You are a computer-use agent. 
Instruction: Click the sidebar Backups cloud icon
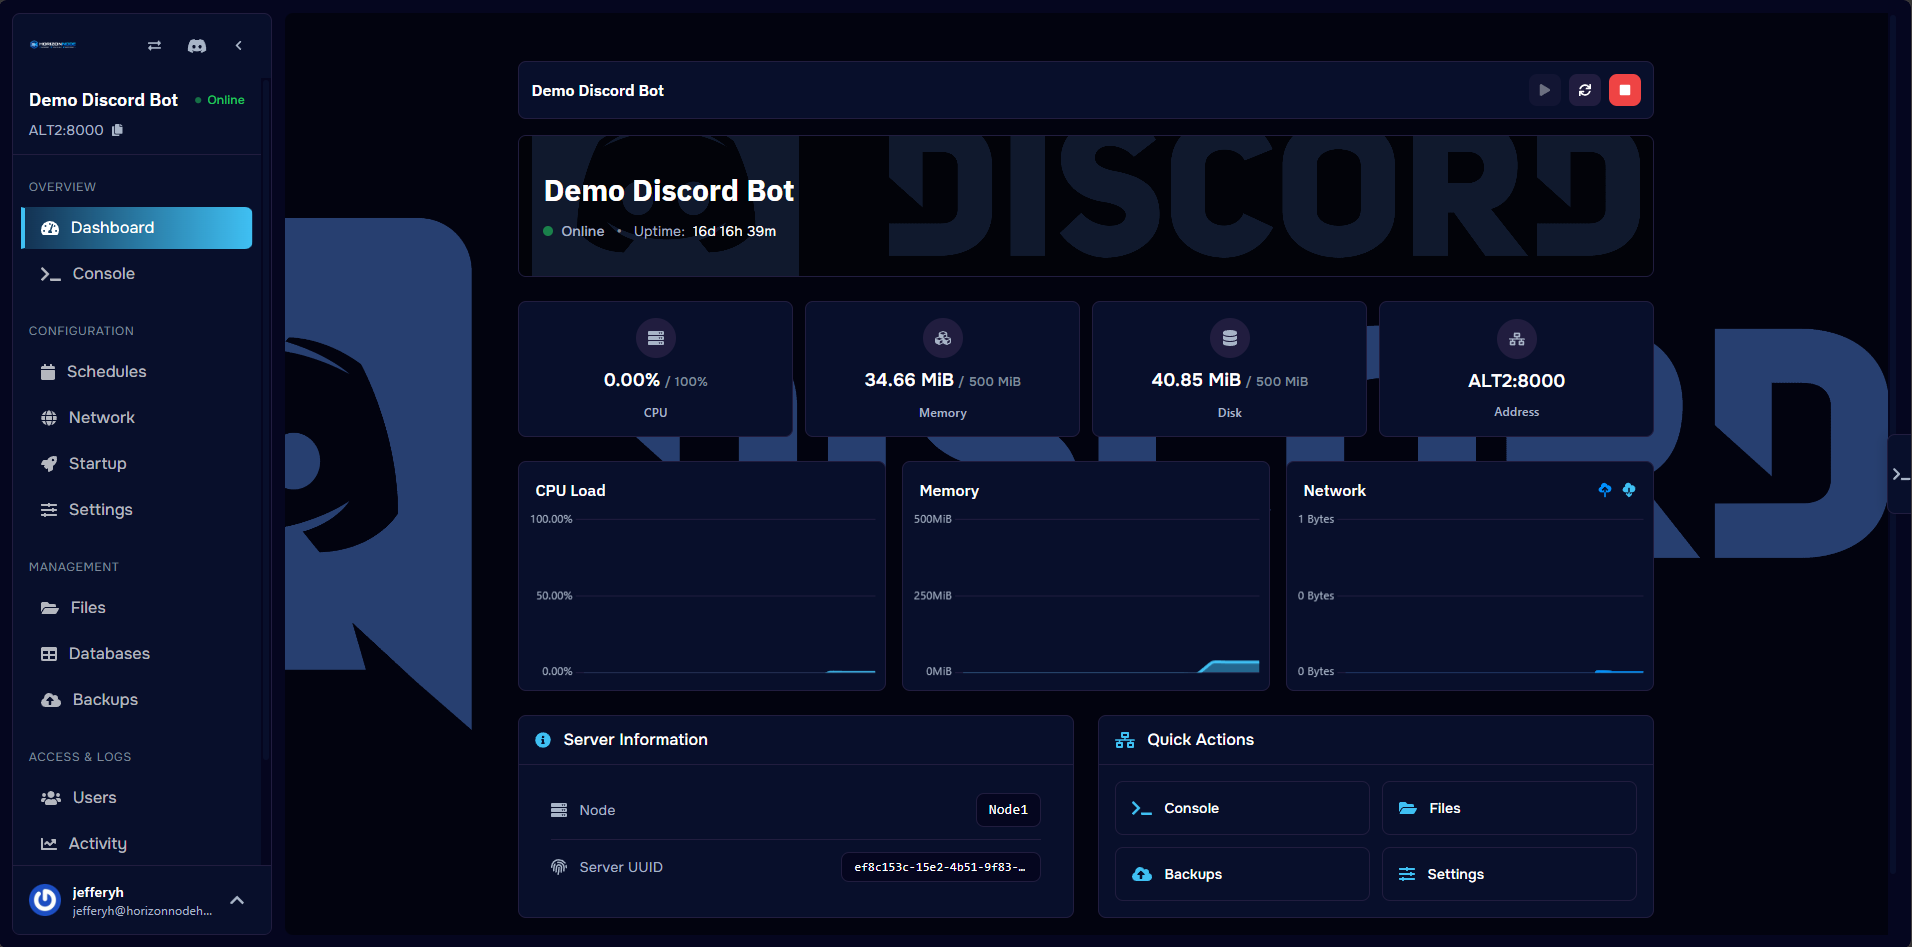click(51, 700)
